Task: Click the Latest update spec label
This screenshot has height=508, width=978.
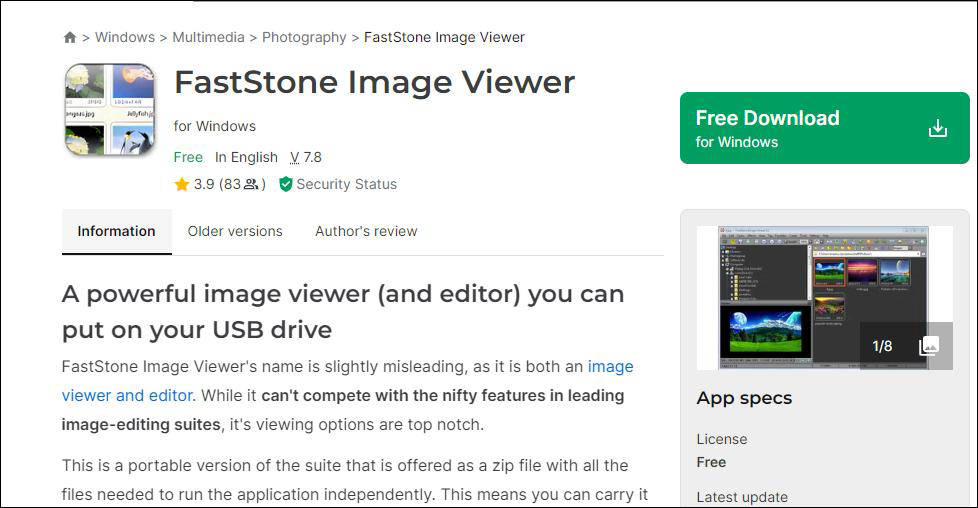Action: [x=742, y=497]
